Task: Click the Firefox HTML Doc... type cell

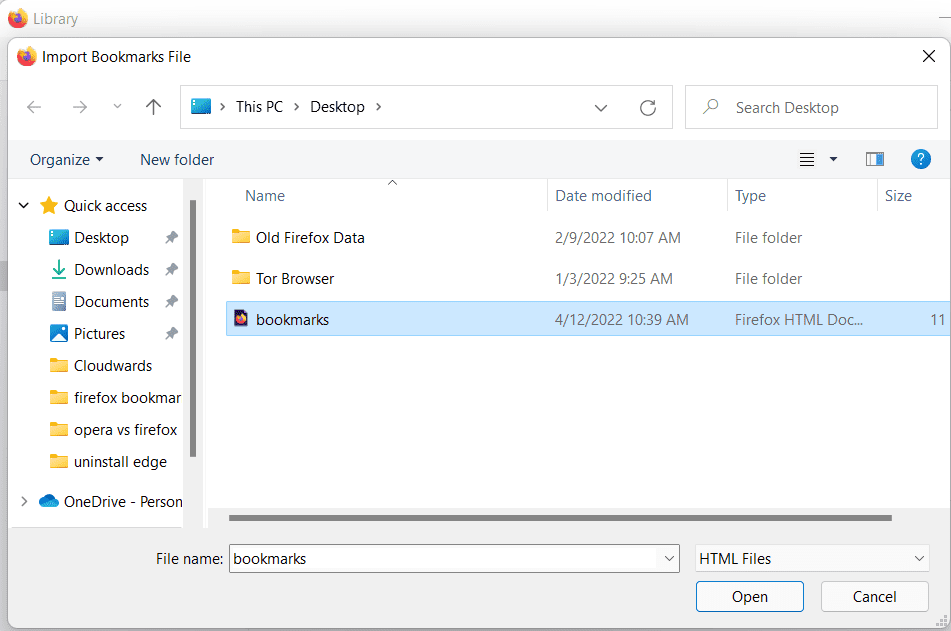Action: [799, 320]
